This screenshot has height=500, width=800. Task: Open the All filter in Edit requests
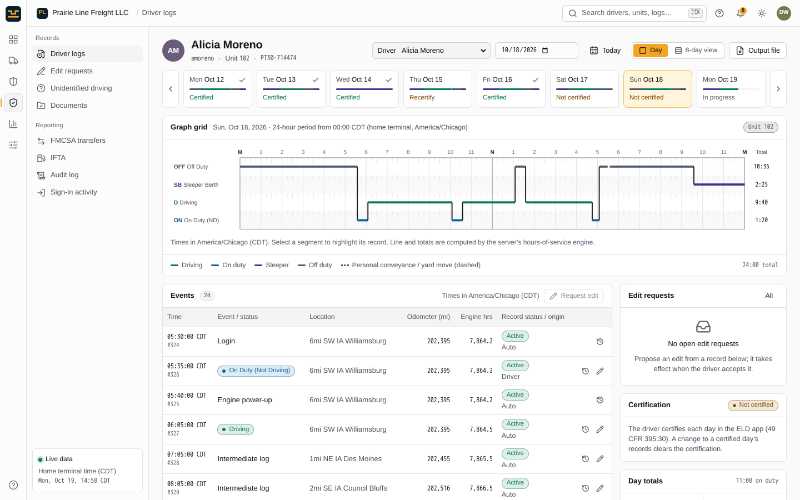click(x=769, y=295)
